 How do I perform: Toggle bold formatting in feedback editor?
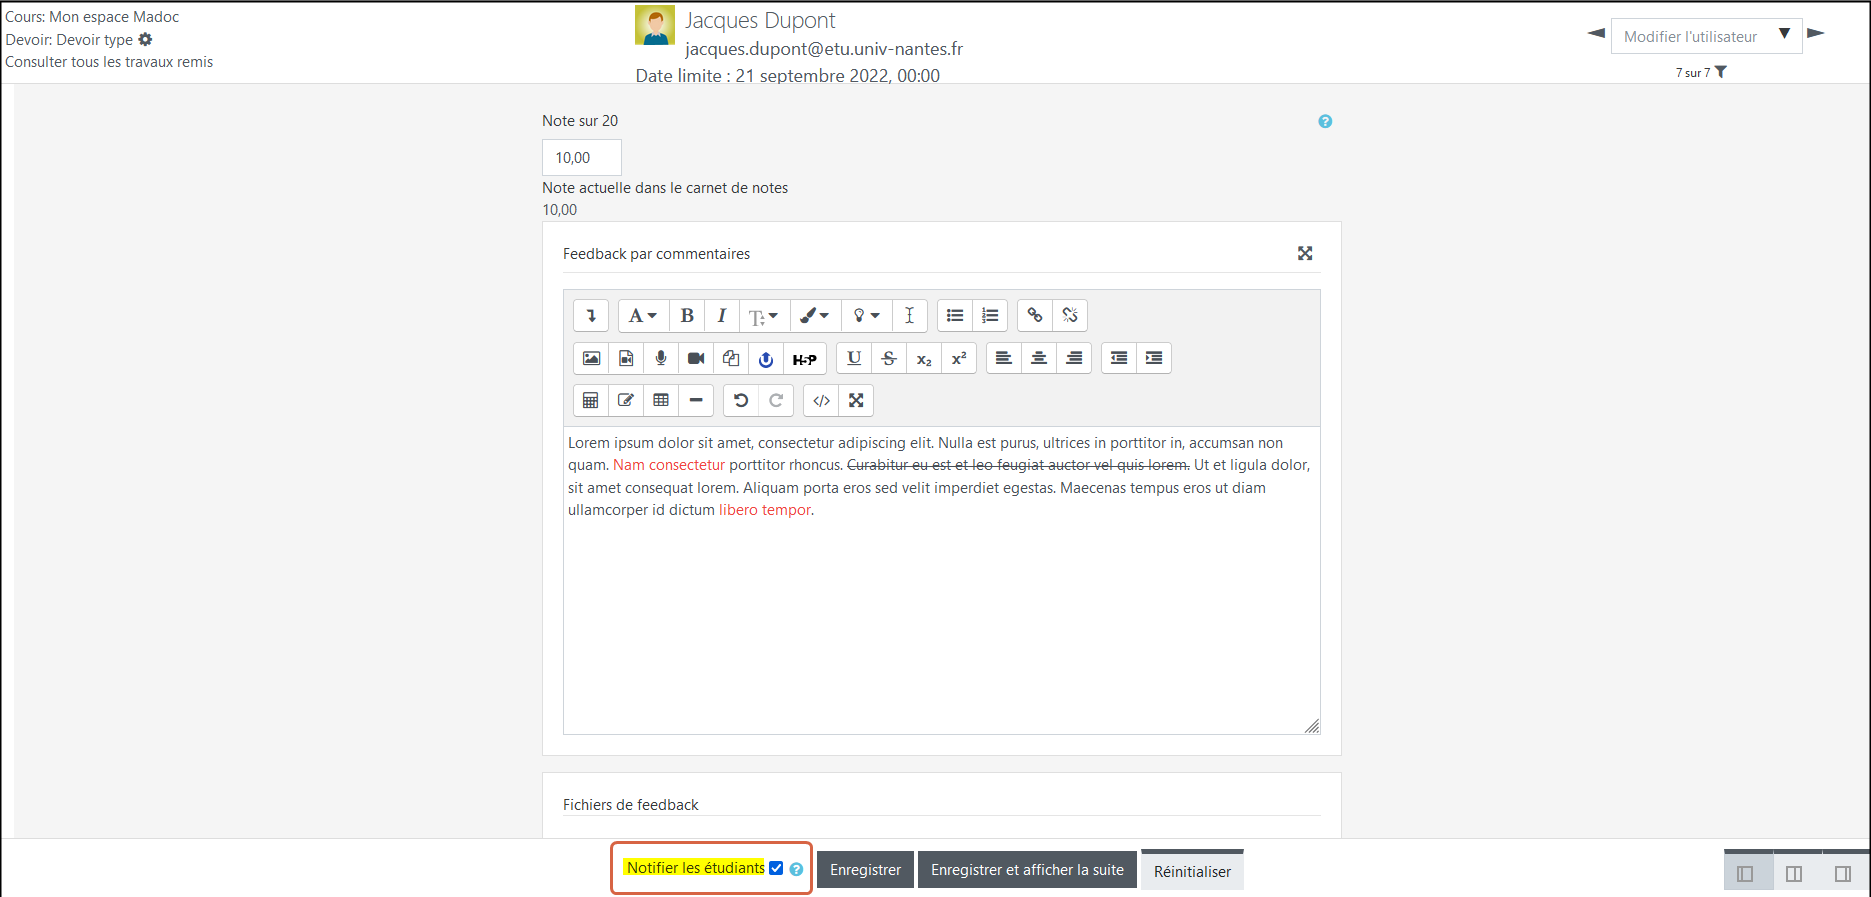pyautogui.click(x=687, y=316)
